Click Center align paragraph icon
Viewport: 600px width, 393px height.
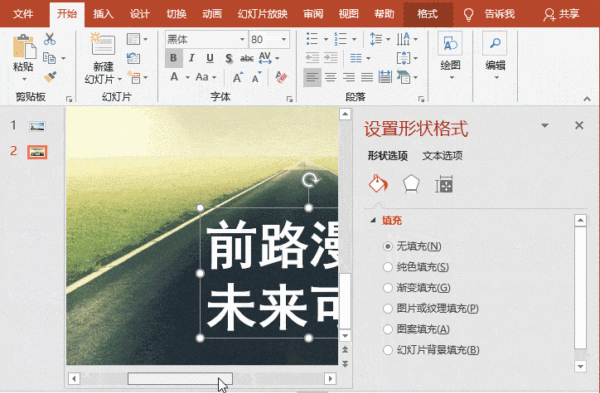331,78
